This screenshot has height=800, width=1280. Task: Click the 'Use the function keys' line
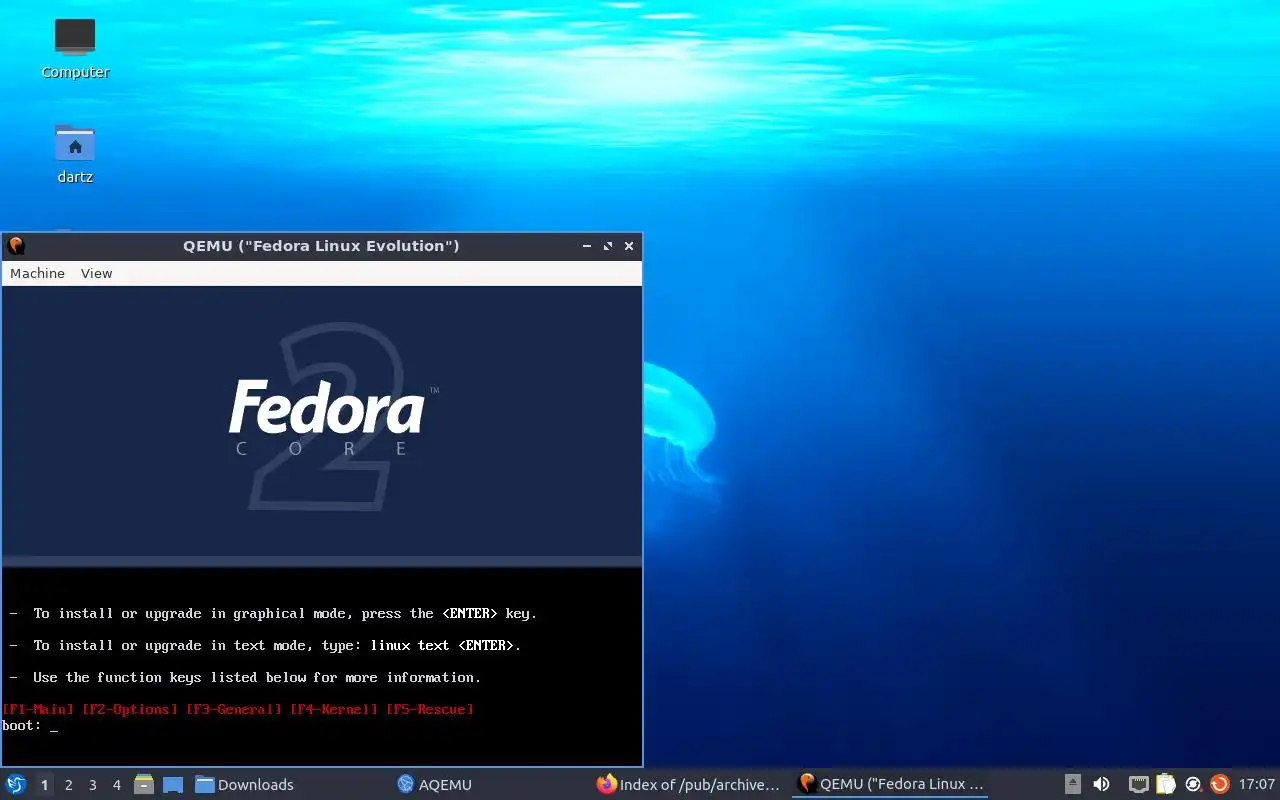click(245, 677)
